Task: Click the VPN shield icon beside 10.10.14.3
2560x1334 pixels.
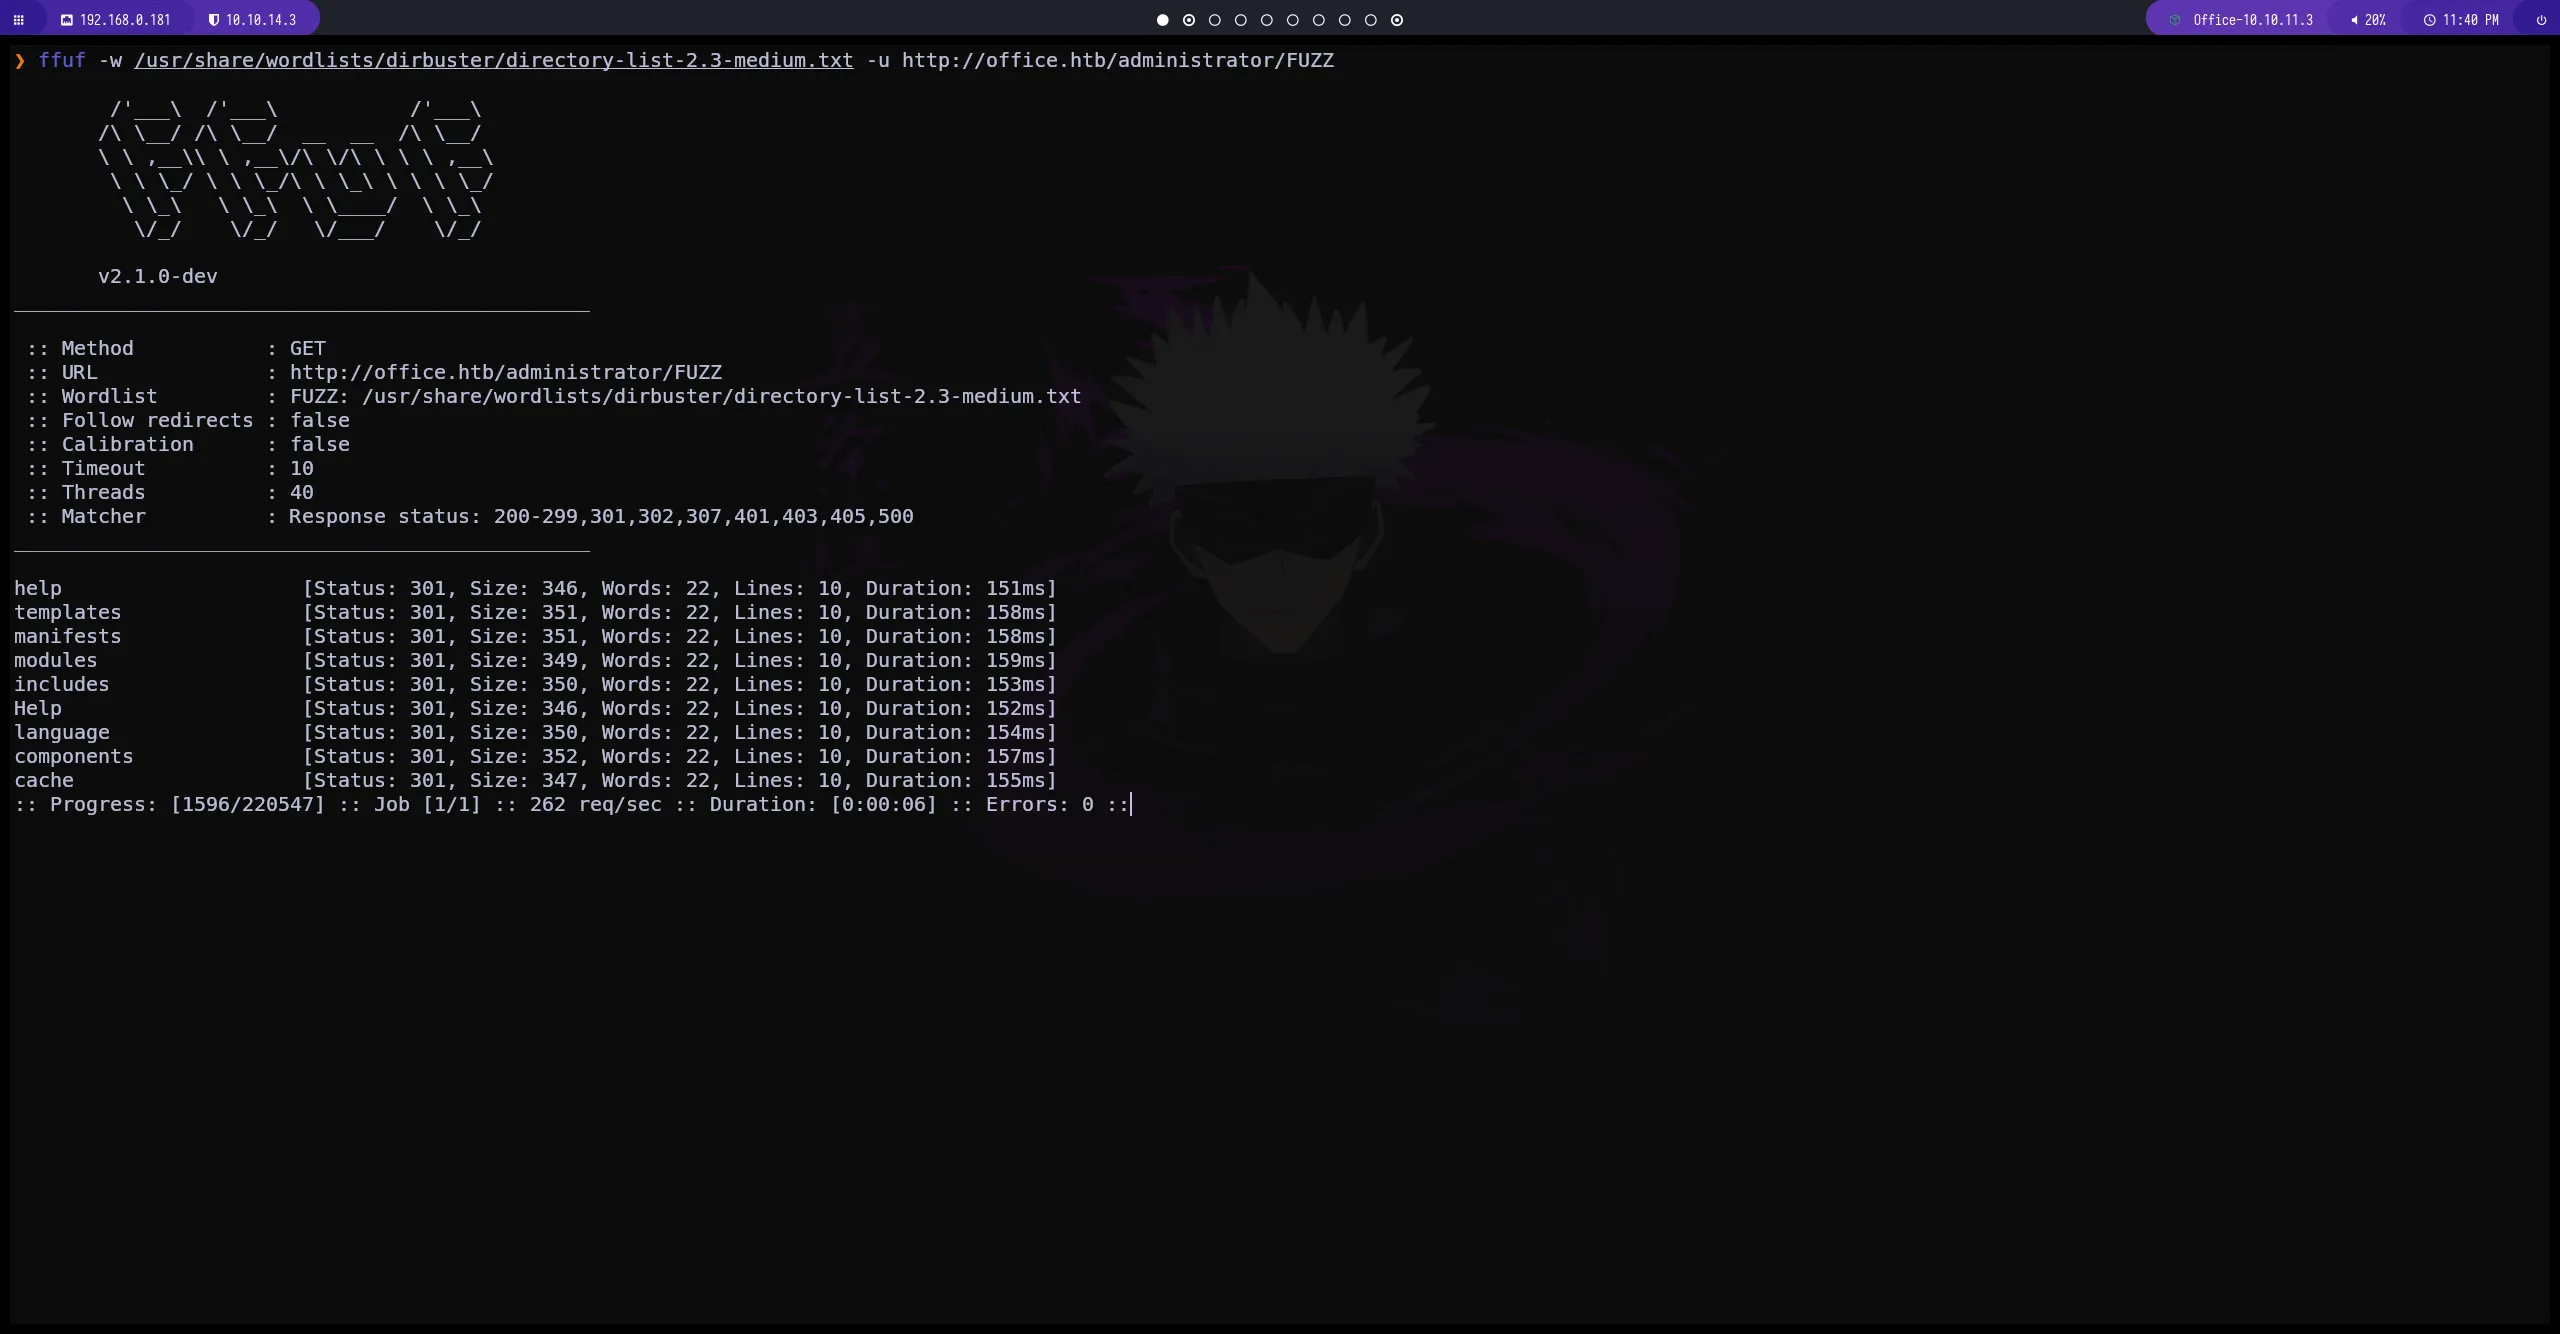Action: click(213, 20)
